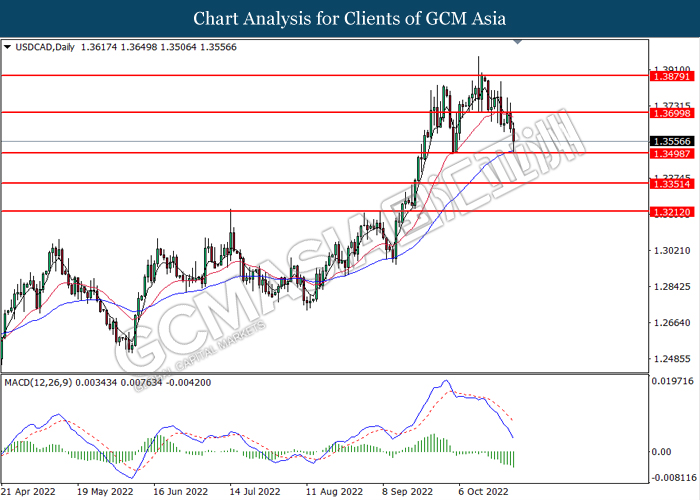Click the chart shift triangle marker at top
This screenshot has height=500, width=700.
pyautogui.click(x=518, y=42)
